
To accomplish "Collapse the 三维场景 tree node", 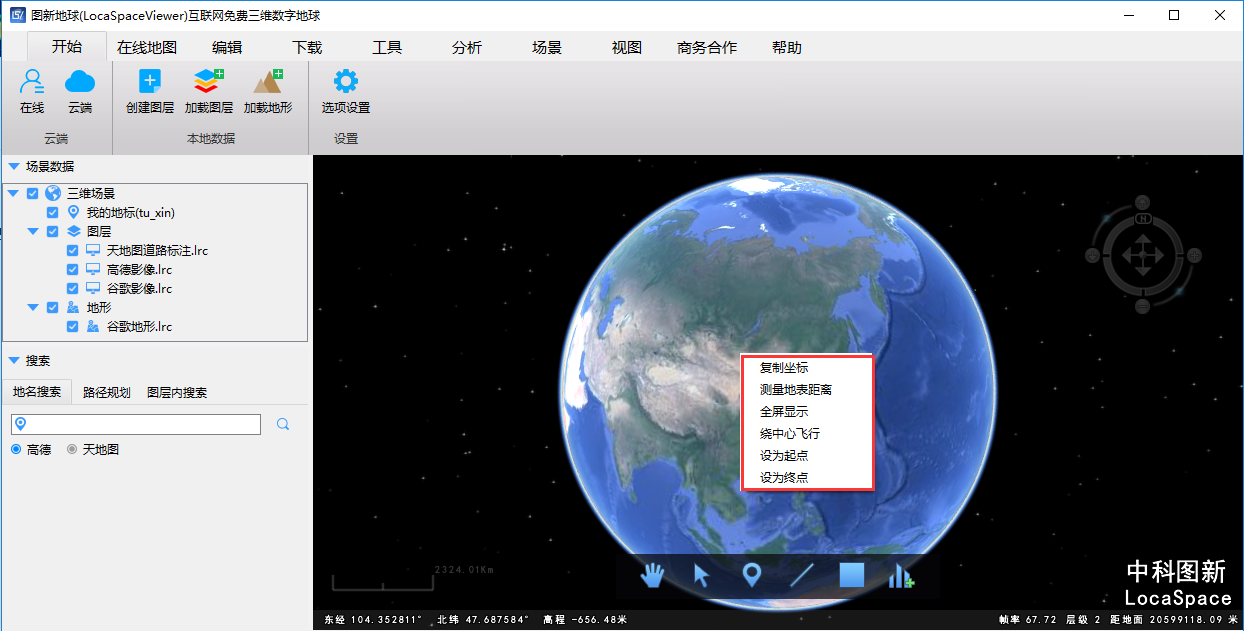I will [13, 194].
